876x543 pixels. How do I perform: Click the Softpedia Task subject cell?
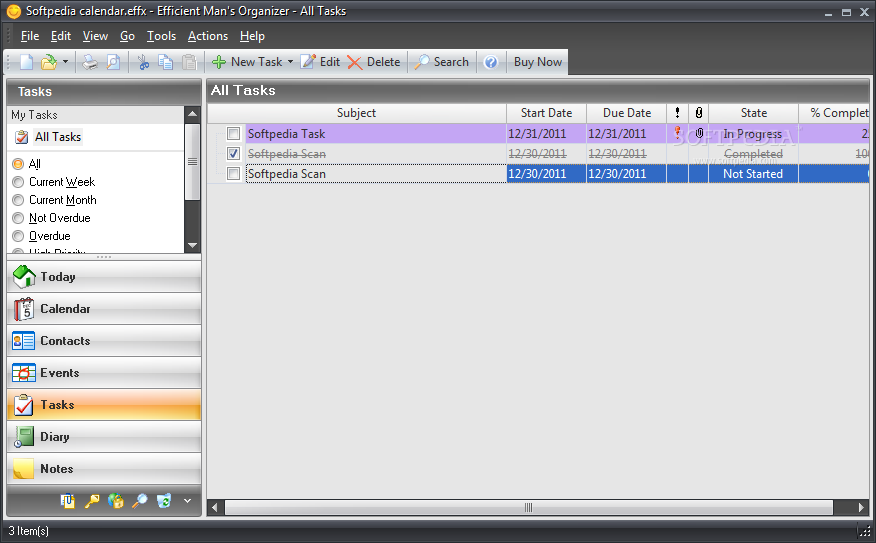(x=376, y=134)
